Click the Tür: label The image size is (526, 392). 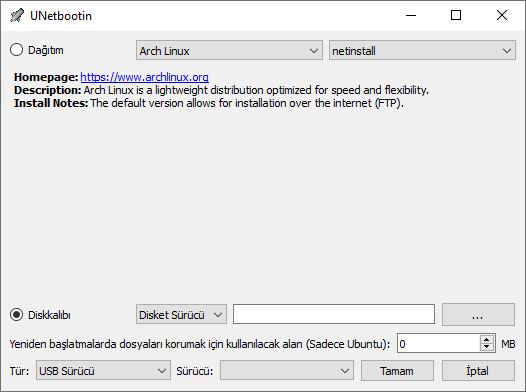click(19, 371)
